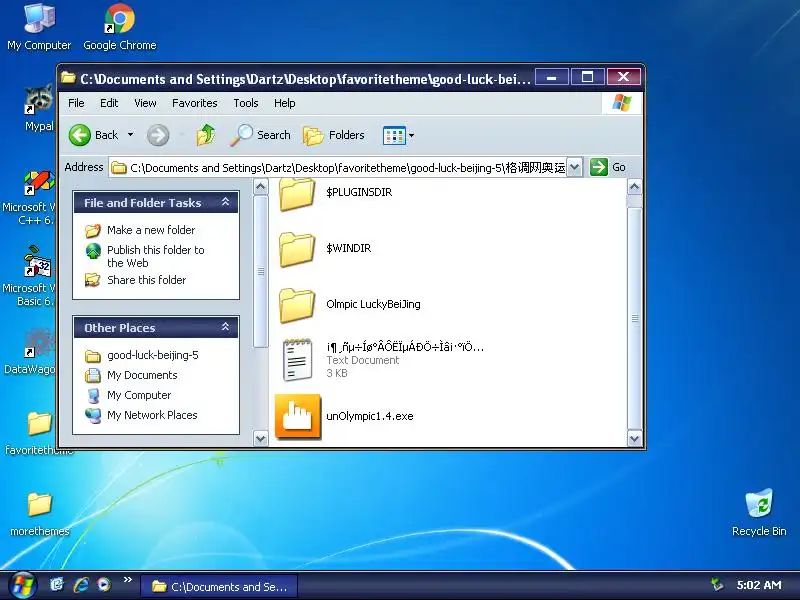Viewport: 800px width, 600px height.
Task: Open My Network Places link
Action: (152, 415)
